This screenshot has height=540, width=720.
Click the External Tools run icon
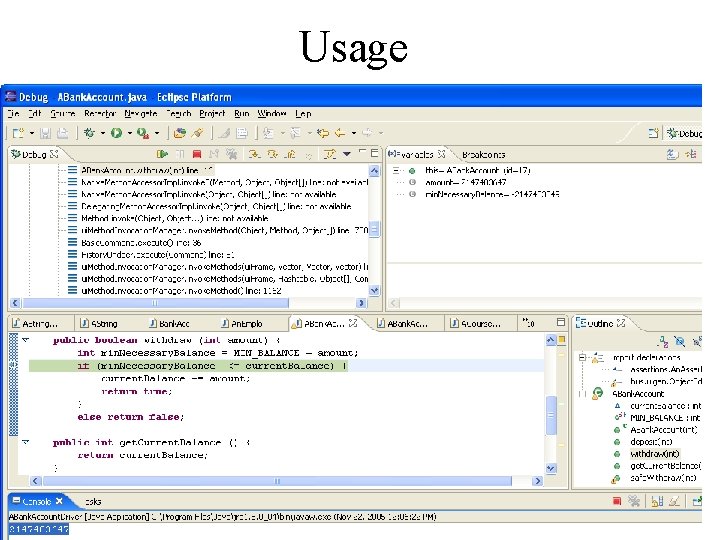pyautogui.click(x=143, y=133)
